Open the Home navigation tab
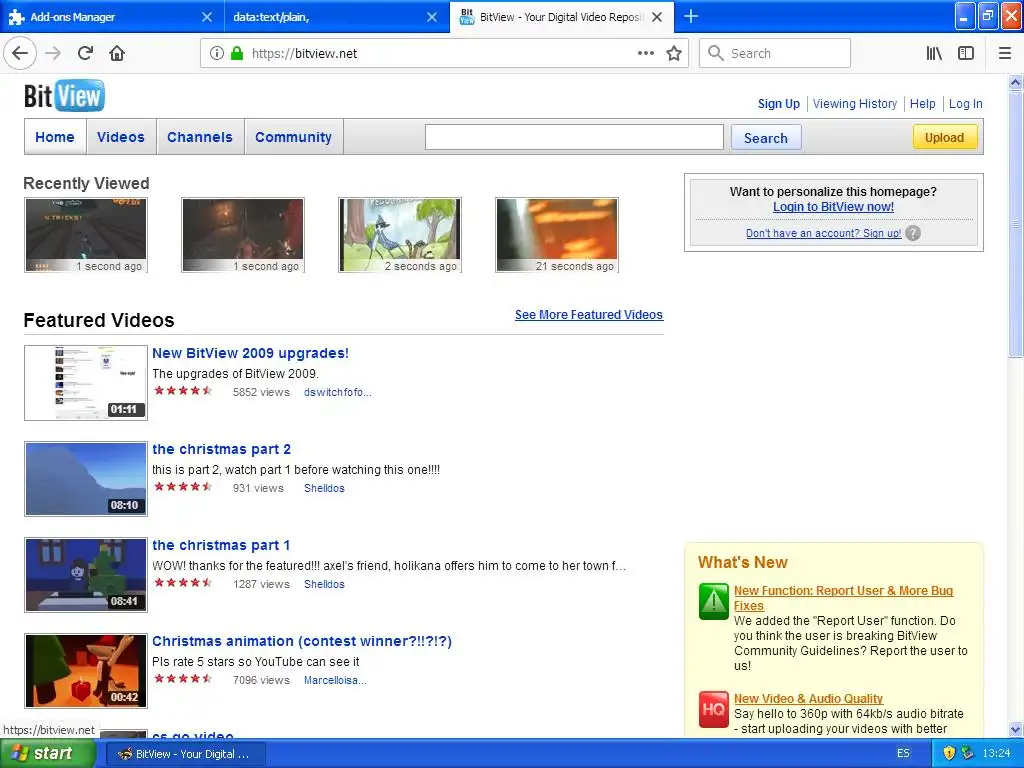Image resolution: width=1024 pixels, height=768 pixels. (x=55, y=137)
